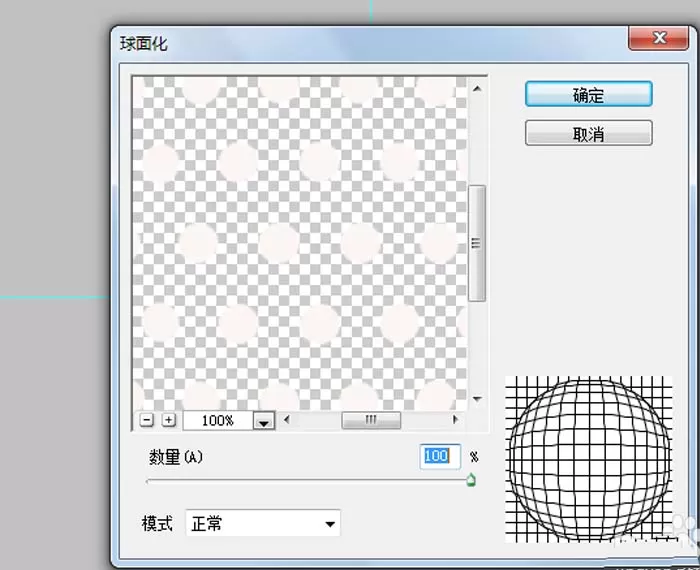Click preview vertical scrollbar up arrow
The height and width of the screenshot is (570, 700).
point(477,89)
